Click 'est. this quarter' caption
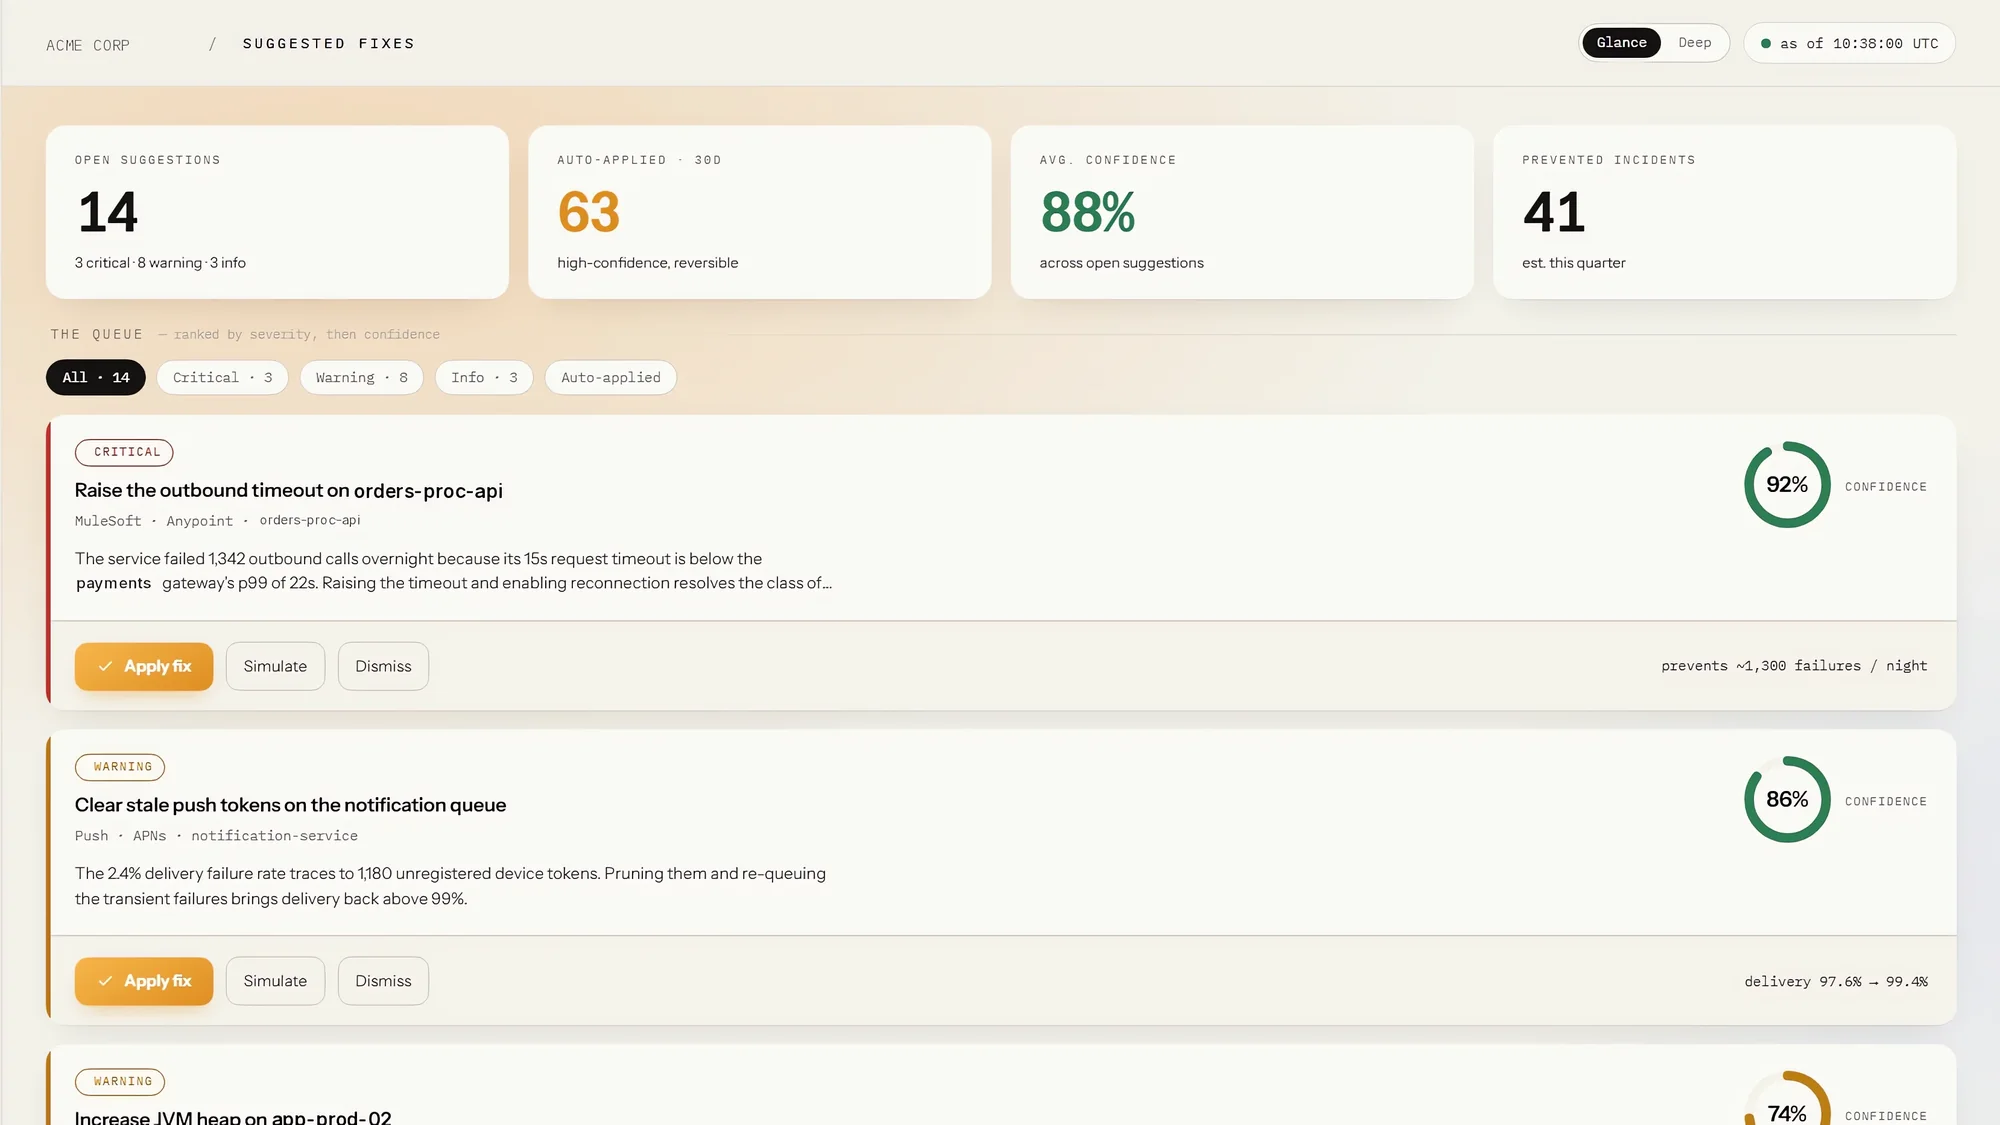 pyautogui.click(x=1574, y=263)
